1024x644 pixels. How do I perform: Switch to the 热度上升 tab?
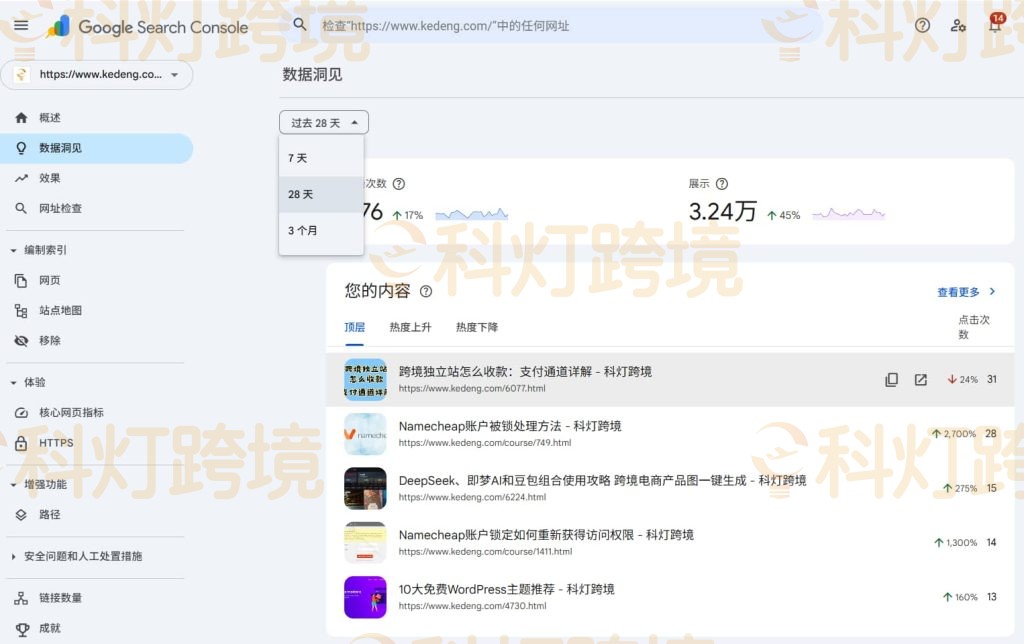click(410, 327)
